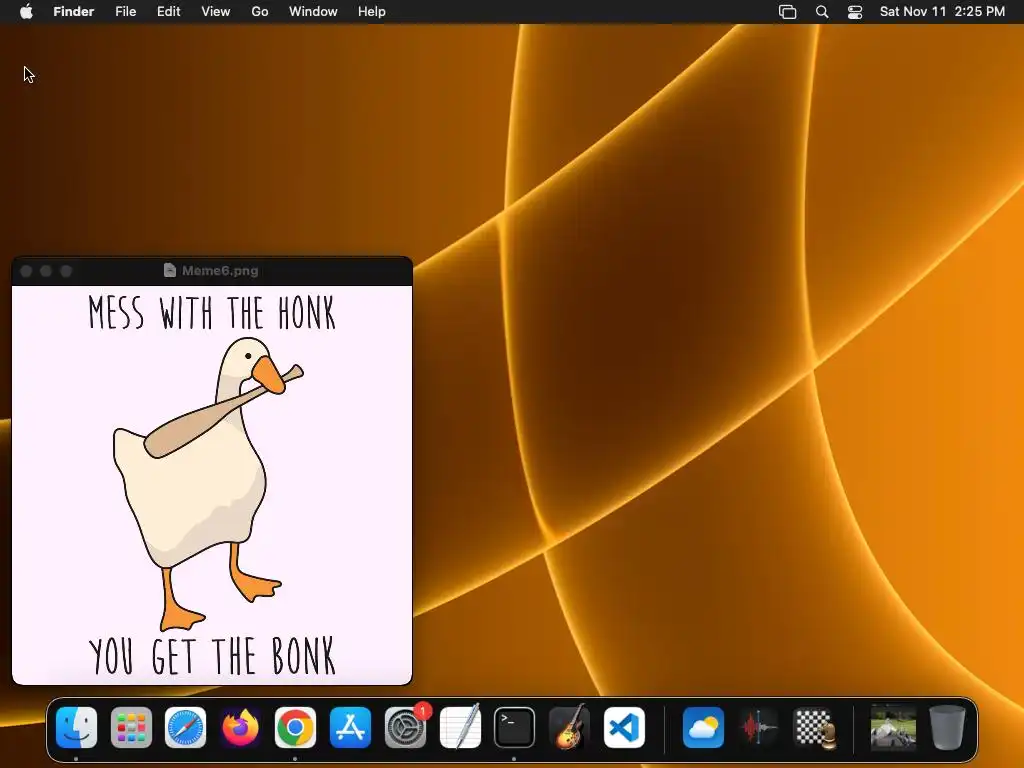Viewport: 1024px width, 768px height.
Task: Zoom the Meme6.png window
Action: (66, 271)
